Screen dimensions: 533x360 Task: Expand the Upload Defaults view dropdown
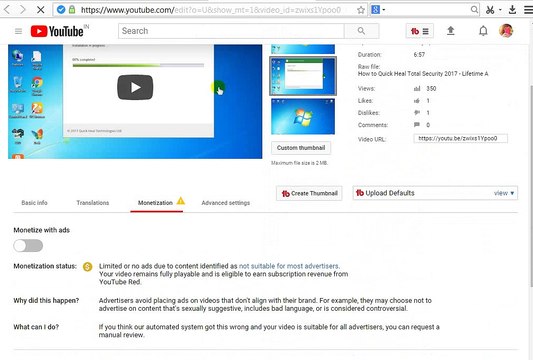(x=504, y=193)
